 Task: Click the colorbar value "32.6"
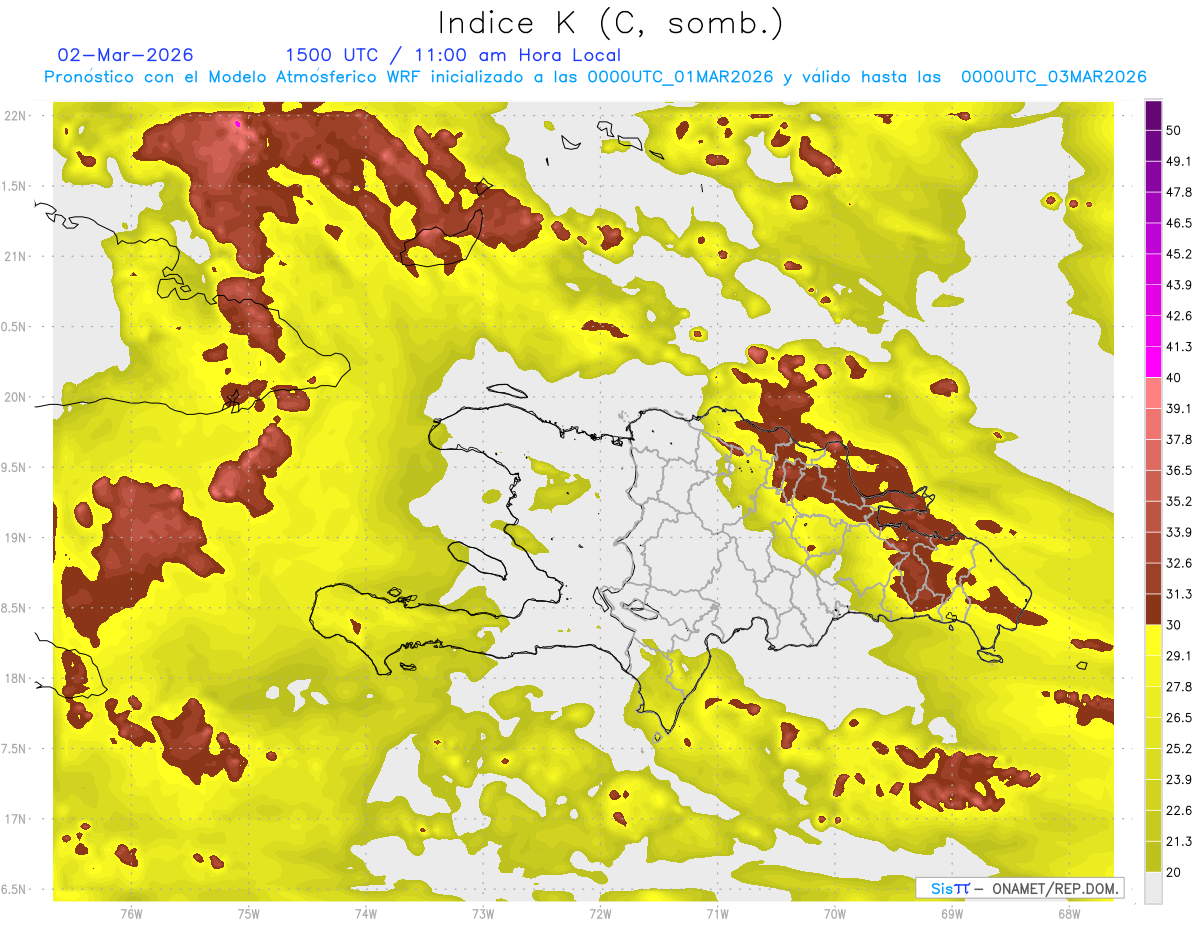tap(1179, 563)
